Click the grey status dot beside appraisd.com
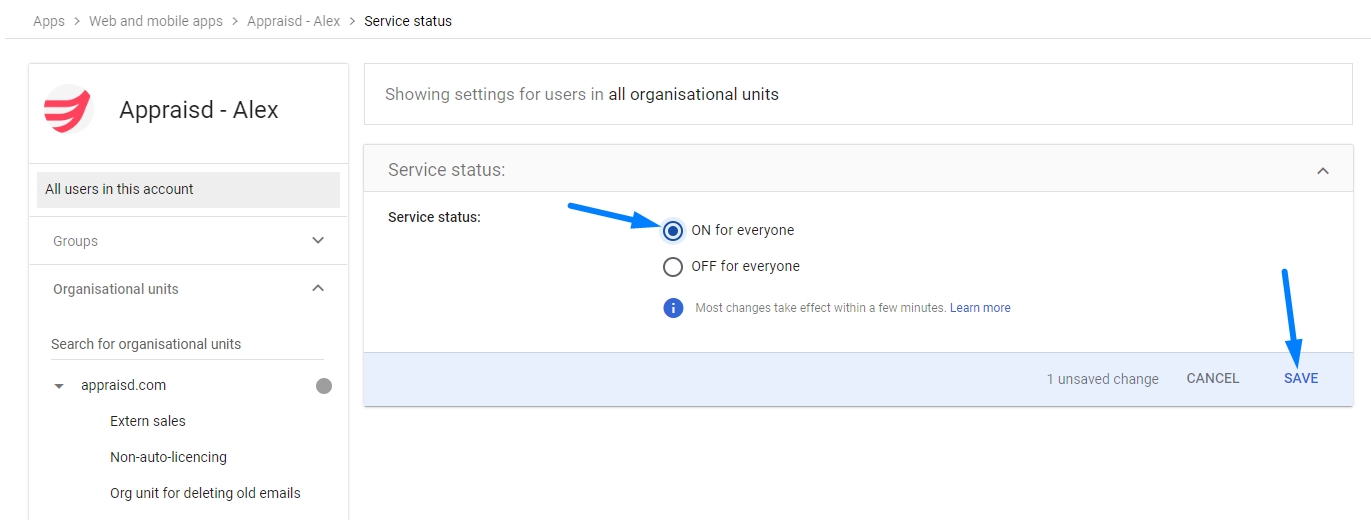Image resolution: width=1371 pixels, height=520 pixels. click(x=324, y=386)
